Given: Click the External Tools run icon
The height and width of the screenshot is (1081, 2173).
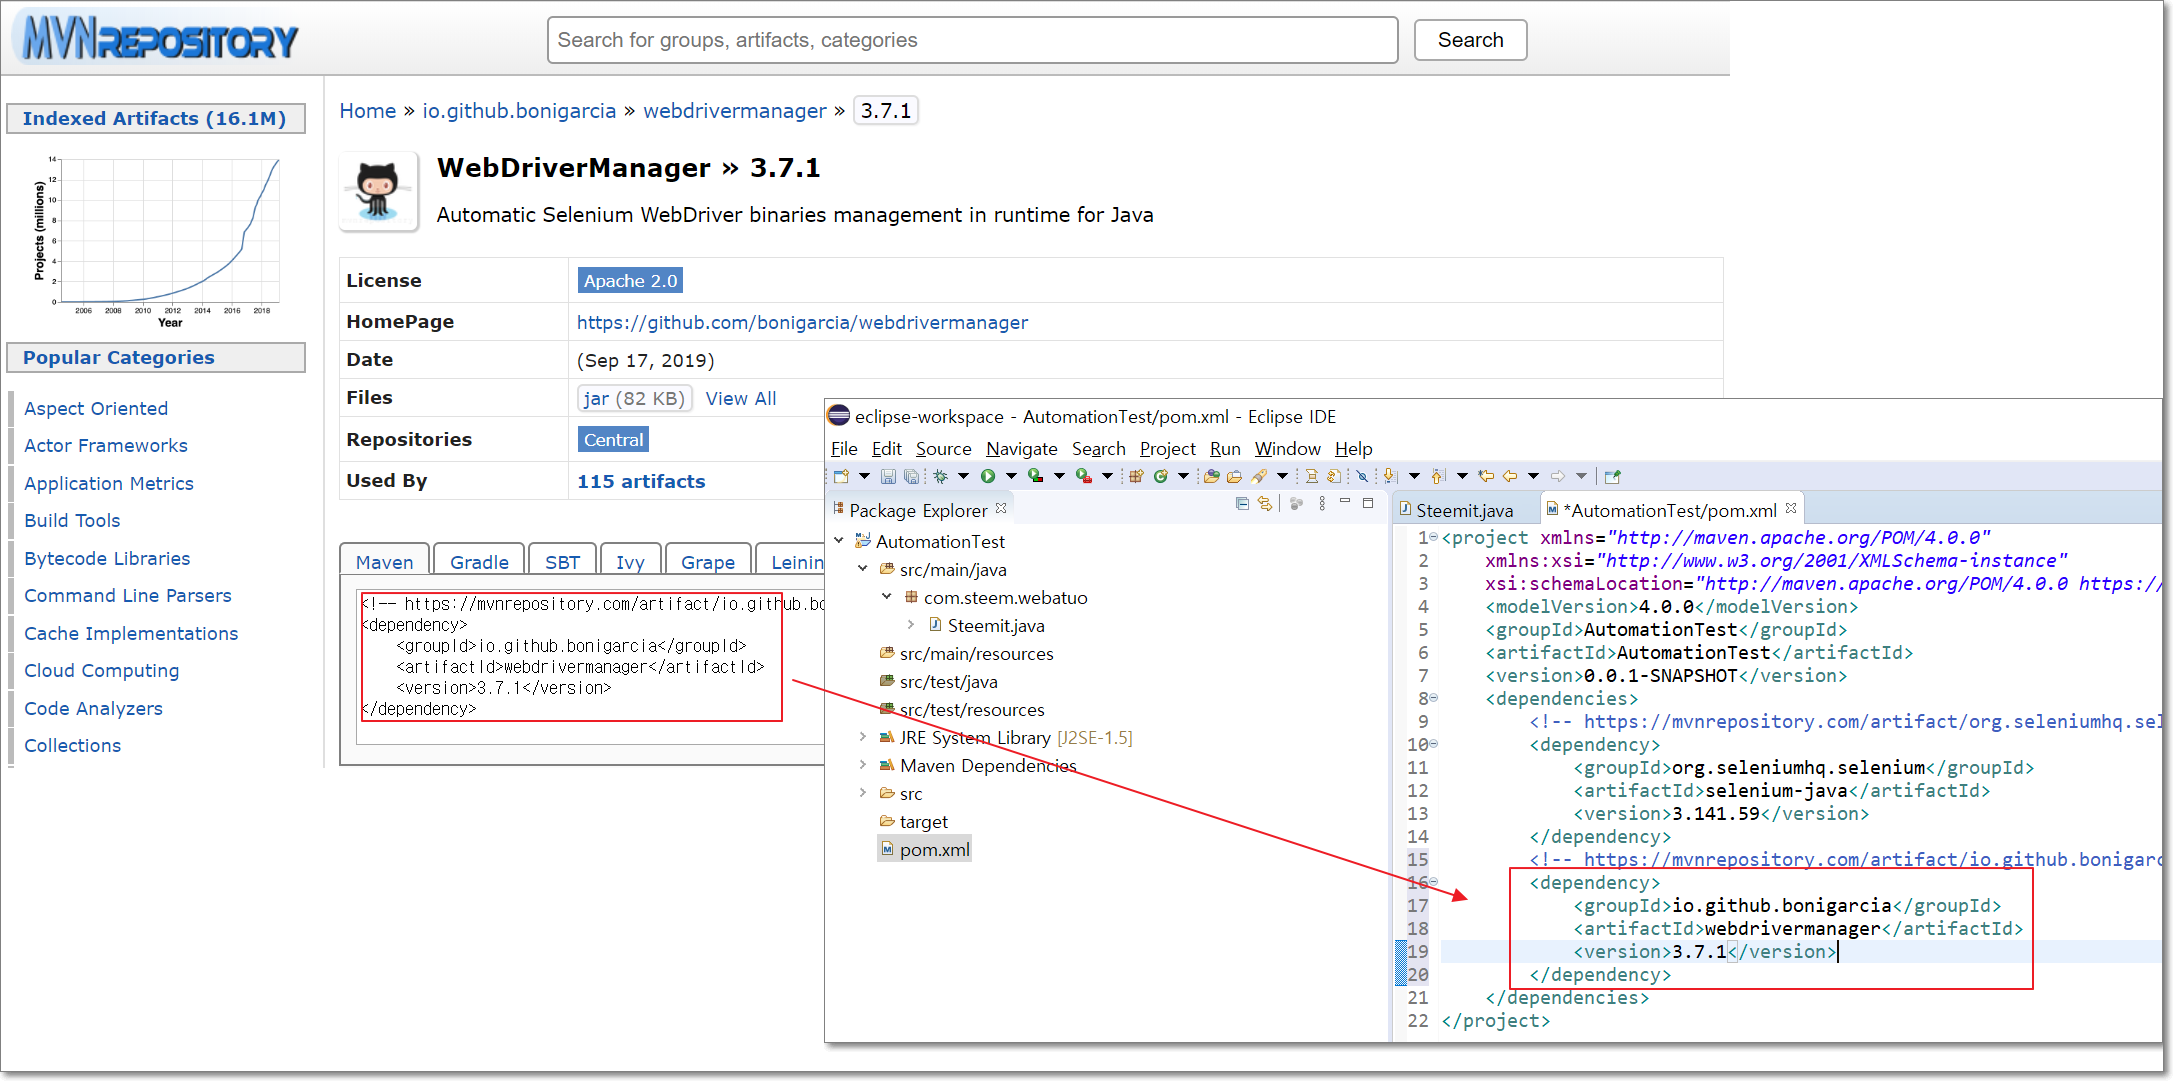Looking at the screenshot, I should pyautogui.click(x=1083, y=476).
